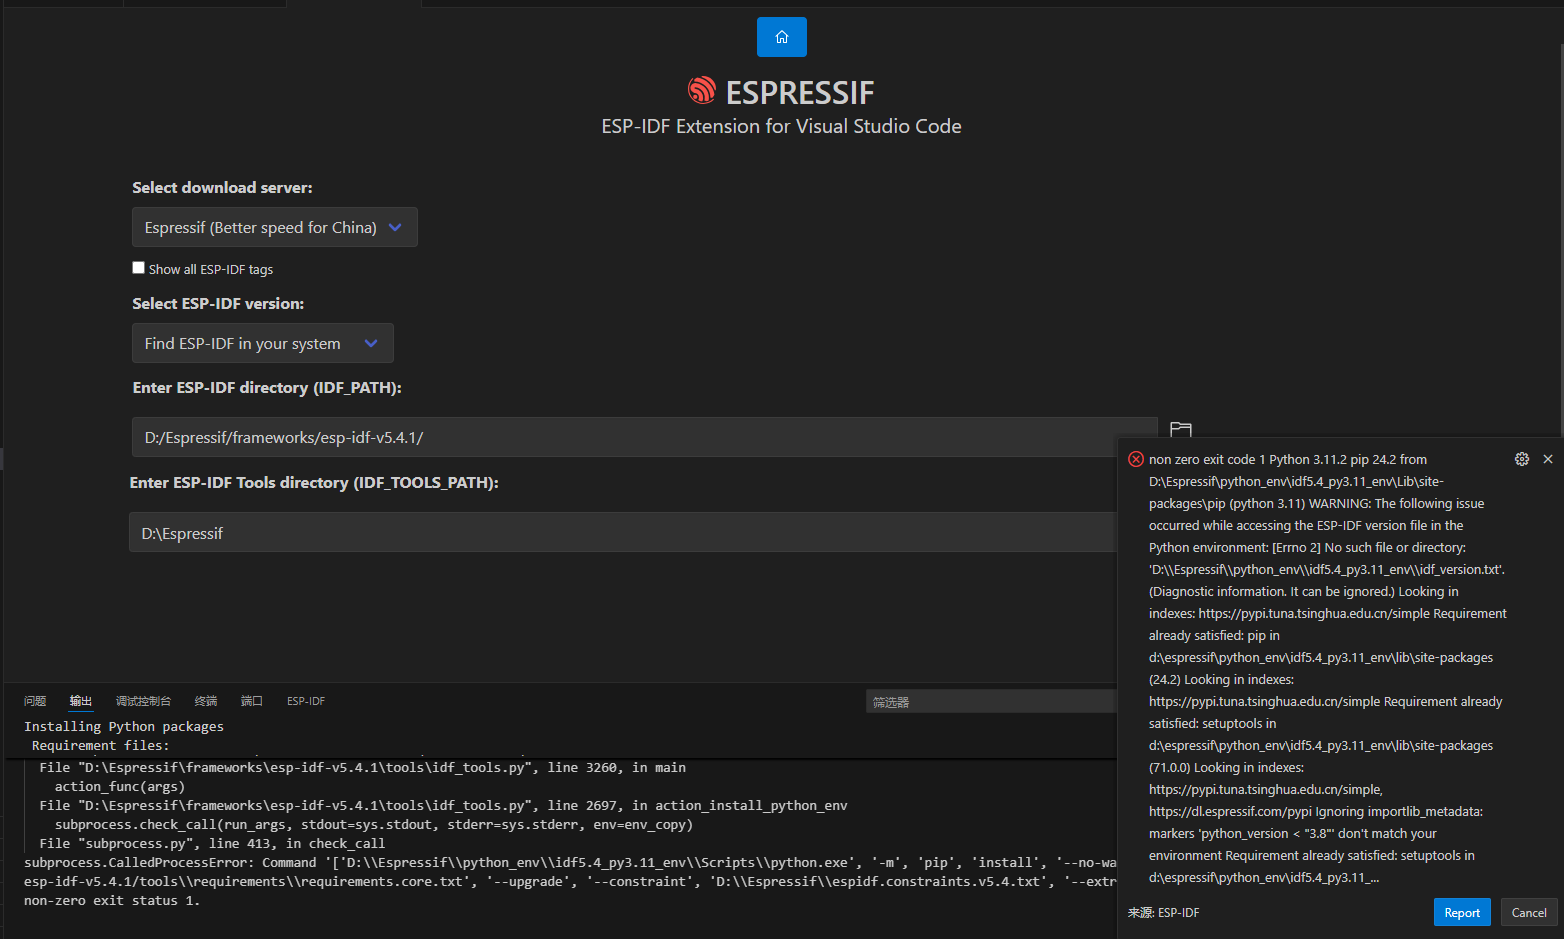Dismiss the error notification with X
The image size is (1564, 939).
coord(1548,459)
